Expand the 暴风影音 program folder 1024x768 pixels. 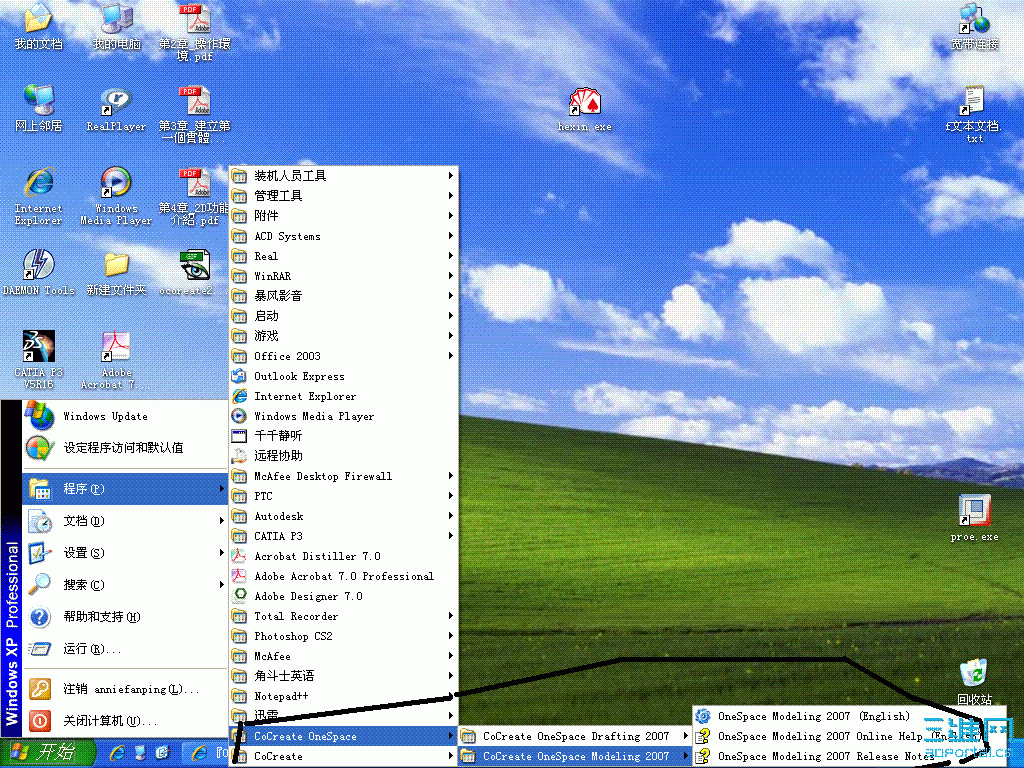344,296
